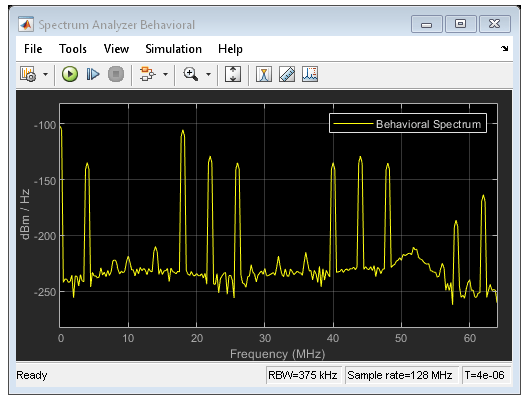
Task: Select the zoom magnifier tool
Action: [190, 74]
